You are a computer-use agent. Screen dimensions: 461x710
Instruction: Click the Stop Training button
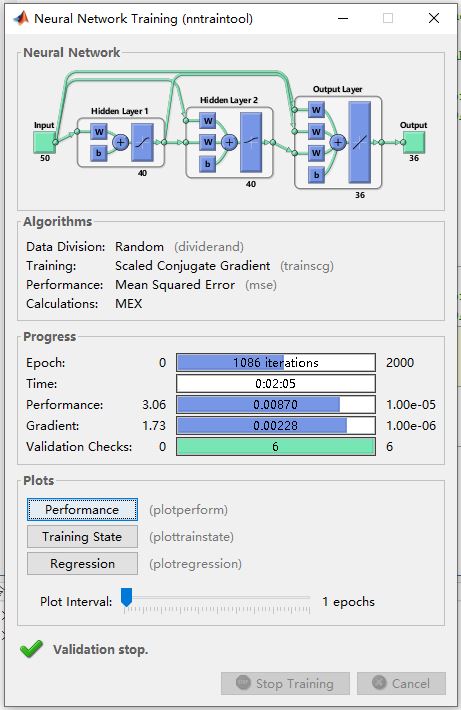(285, 683)
